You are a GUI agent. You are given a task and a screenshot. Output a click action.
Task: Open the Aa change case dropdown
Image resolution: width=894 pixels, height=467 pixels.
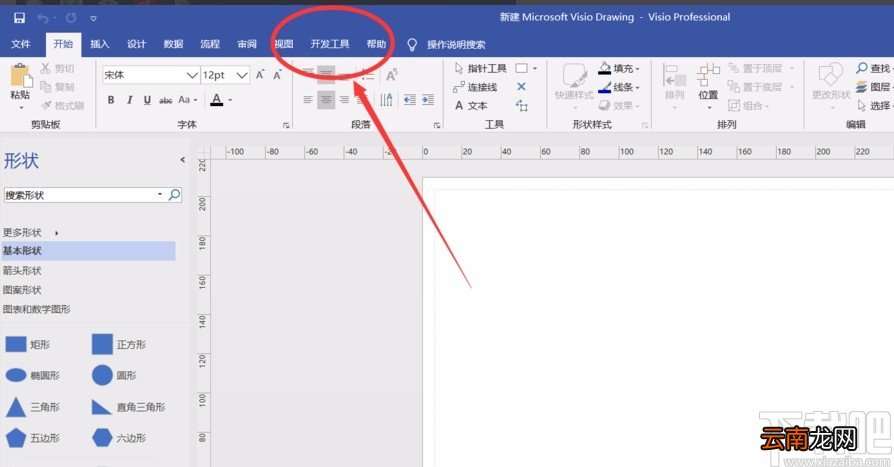pyautogui.click(x=188, y=100)
